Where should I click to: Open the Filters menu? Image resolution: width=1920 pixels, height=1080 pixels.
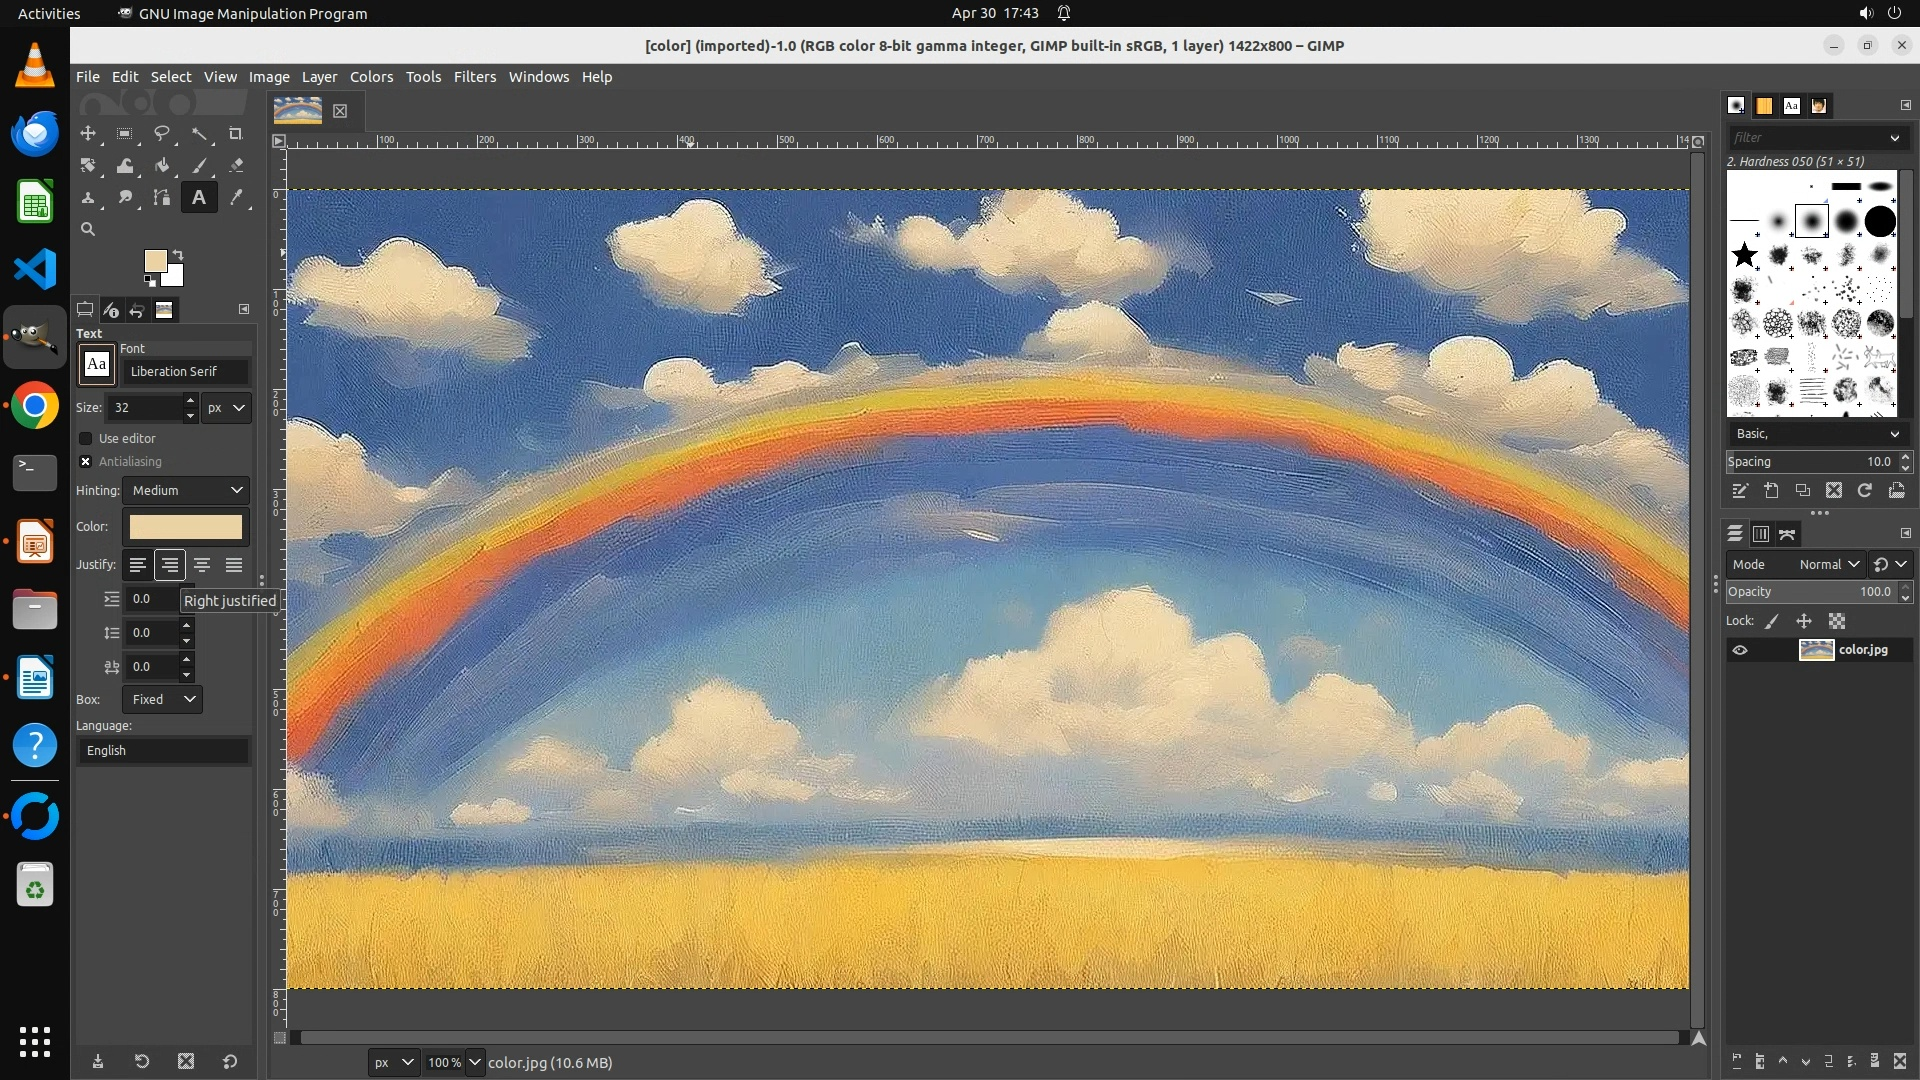tap(474, 77)
